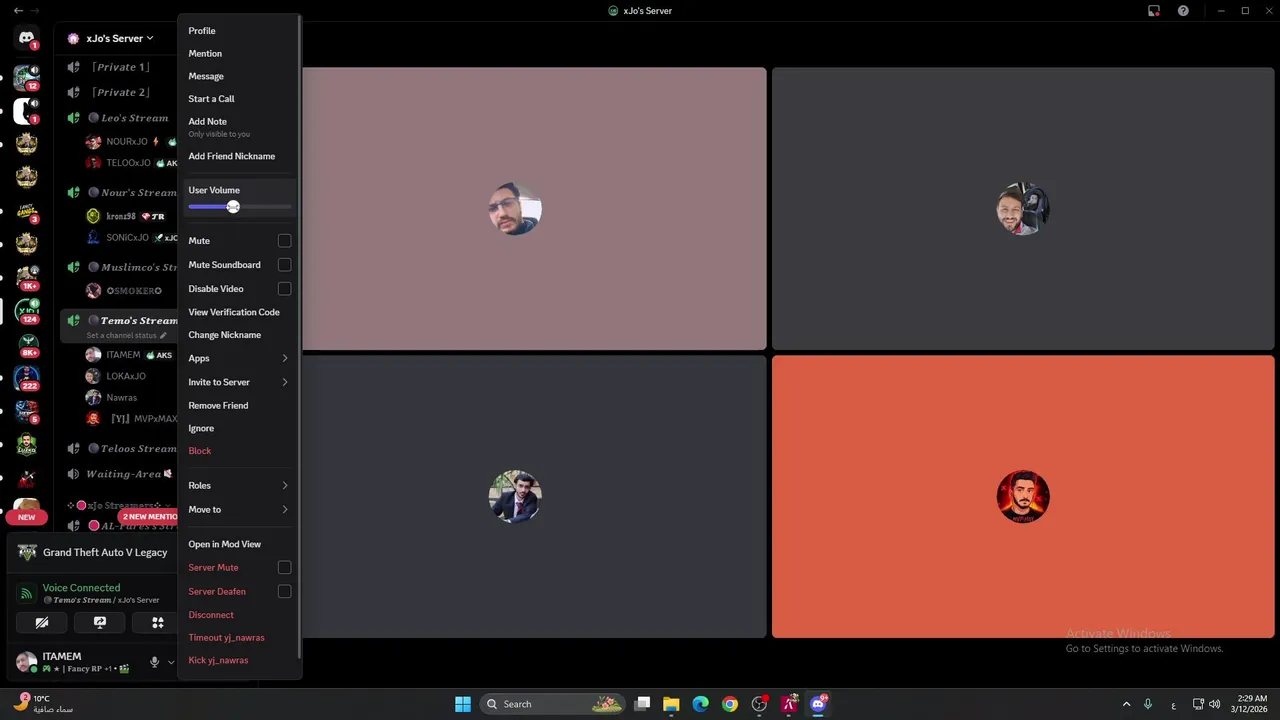Image resolution: width=1280 pixels, height=720 pixels.
Task: Expand the Invite to Server submenu
Action: tap(284, 382)
